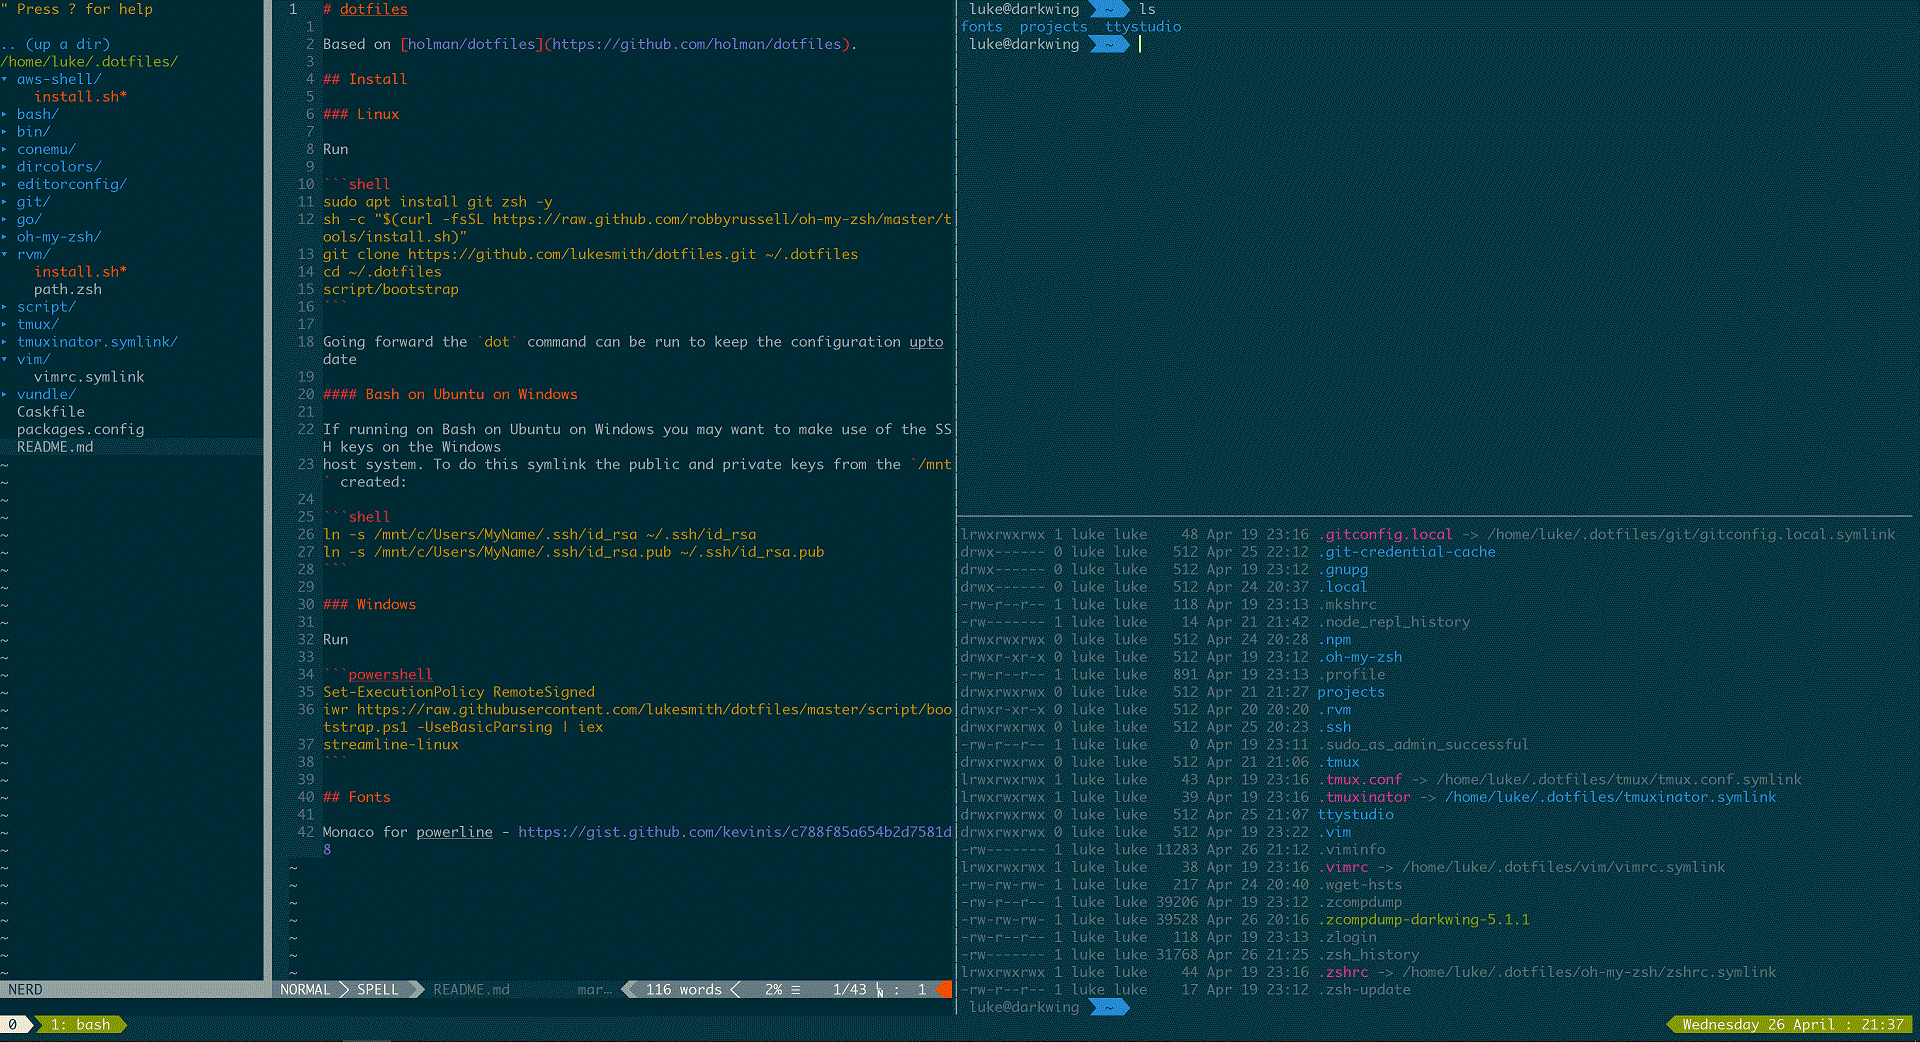Click the .vimrc symlink listing
1920x1042 pixels.
1343,866
